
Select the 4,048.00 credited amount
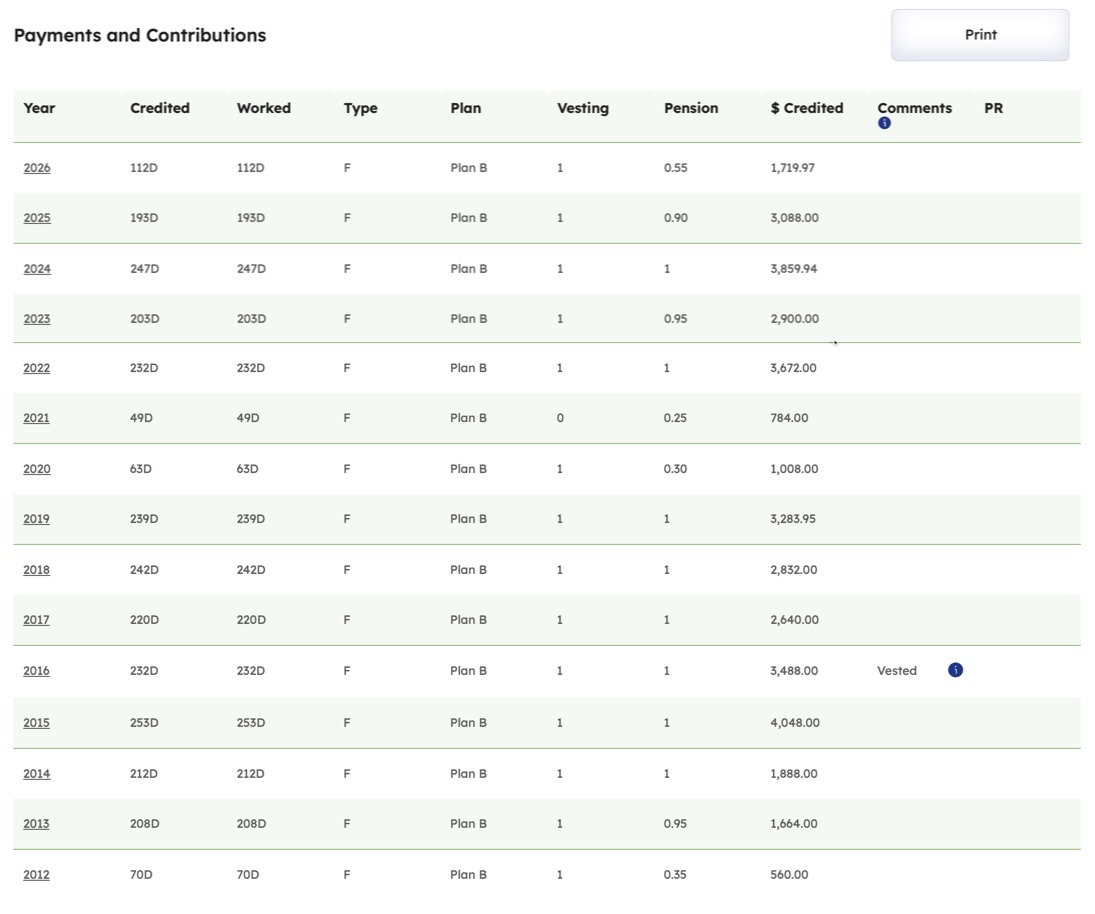click(795, 723)
